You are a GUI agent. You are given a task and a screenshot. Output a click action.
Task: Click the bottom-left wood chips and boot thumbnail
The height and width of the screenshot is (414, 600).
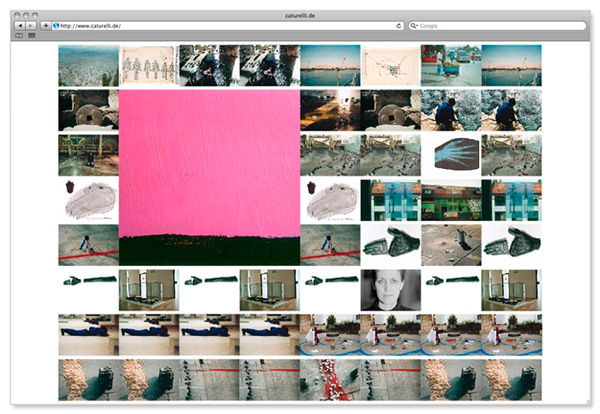click(x=88, y=380)
